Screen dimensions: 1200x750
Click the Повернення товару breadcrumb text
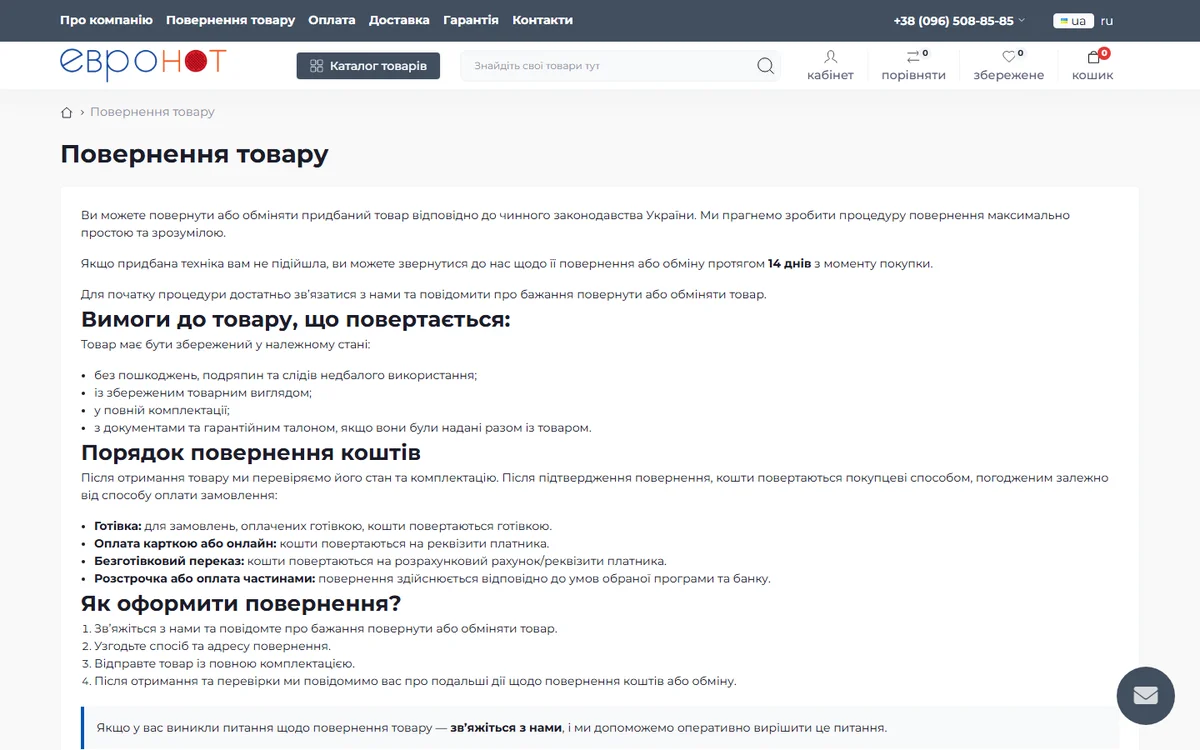tap(152, 112)
